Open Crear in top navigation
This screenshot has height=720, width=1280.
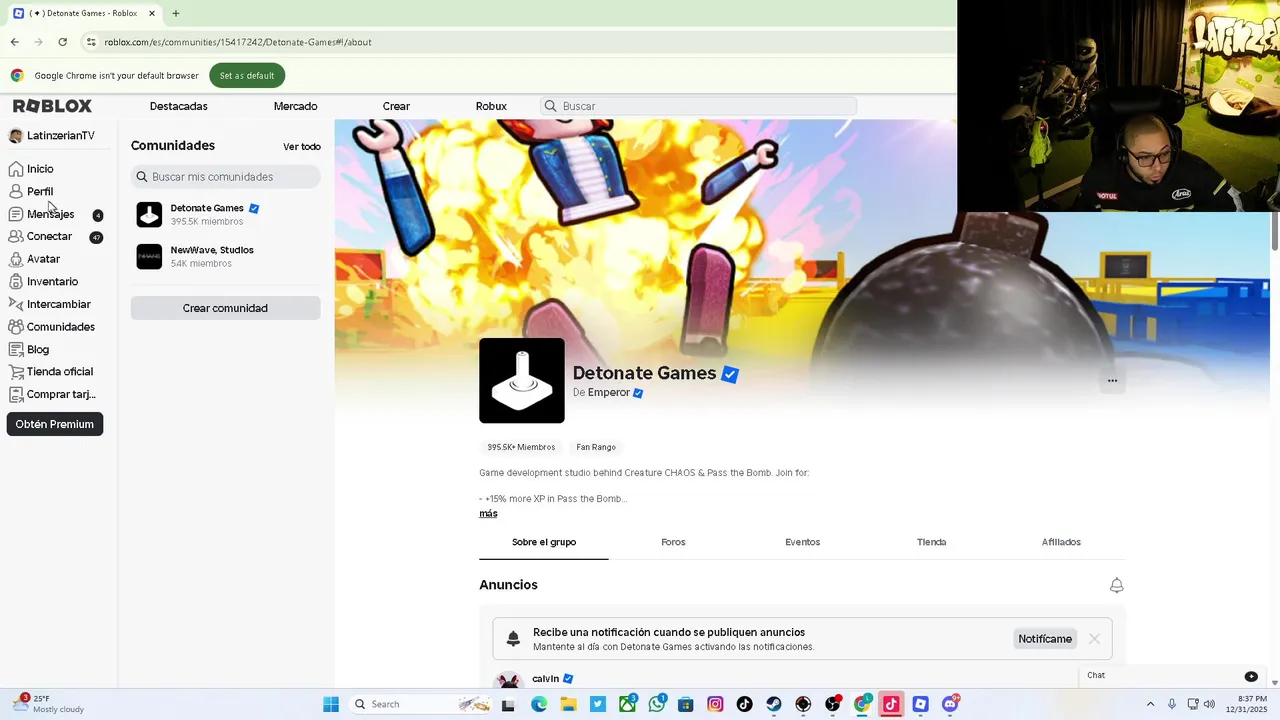(396, 106)
